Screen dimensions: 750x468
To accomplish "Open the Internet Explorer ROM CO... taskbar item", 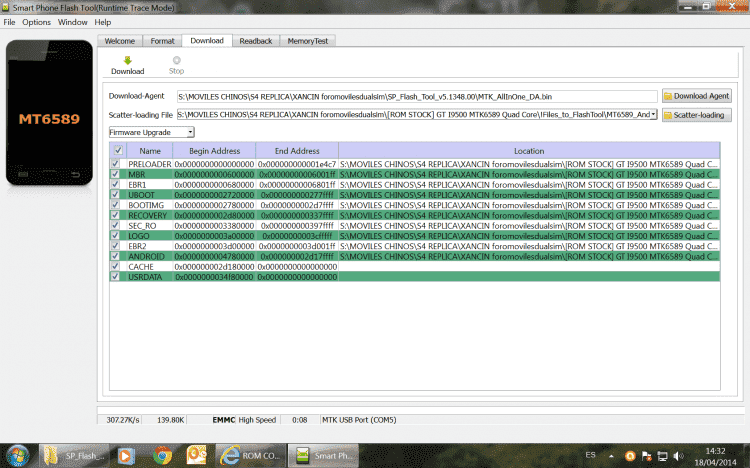I will [x=251, y=456].
